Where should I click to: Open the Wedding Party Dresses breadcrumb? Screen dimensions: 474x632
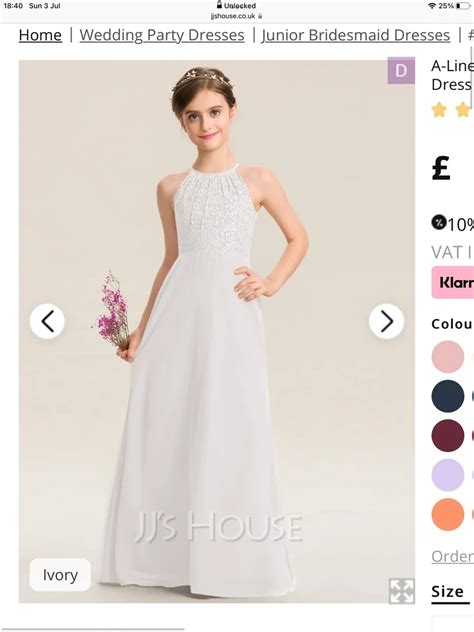[x=162, y=35]
